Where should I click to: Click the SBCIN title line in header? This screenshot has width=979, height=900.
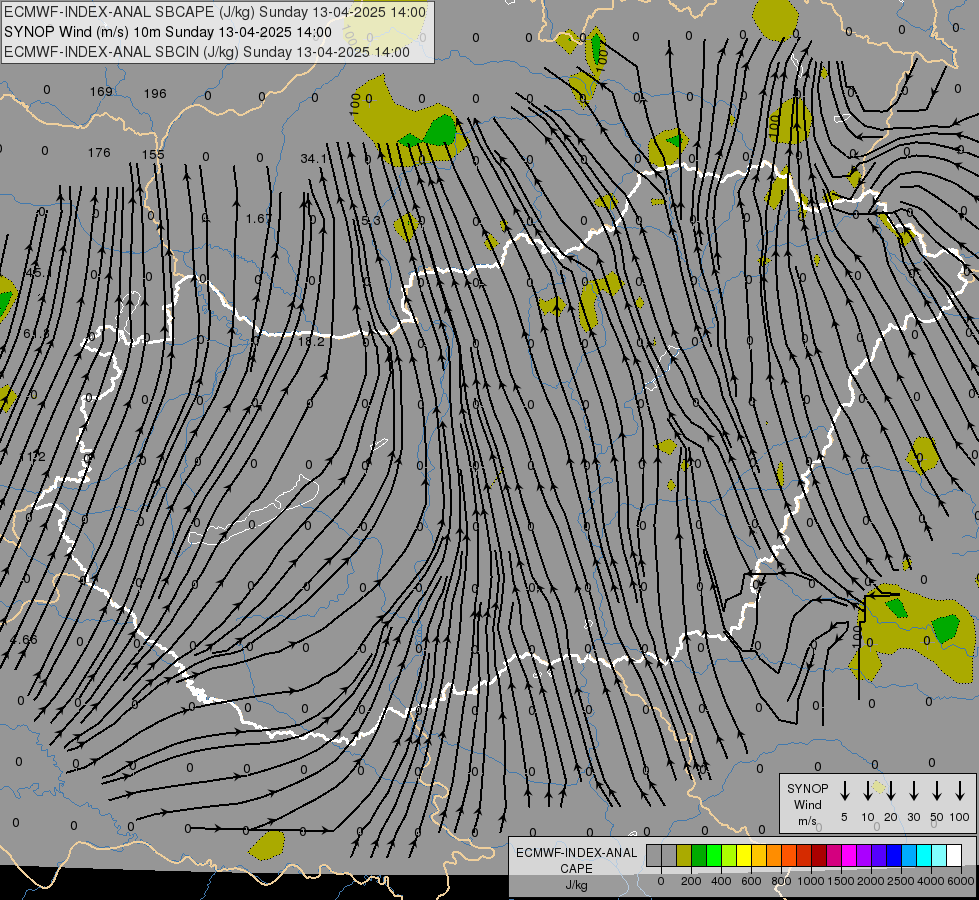click(x=207, y=52)
